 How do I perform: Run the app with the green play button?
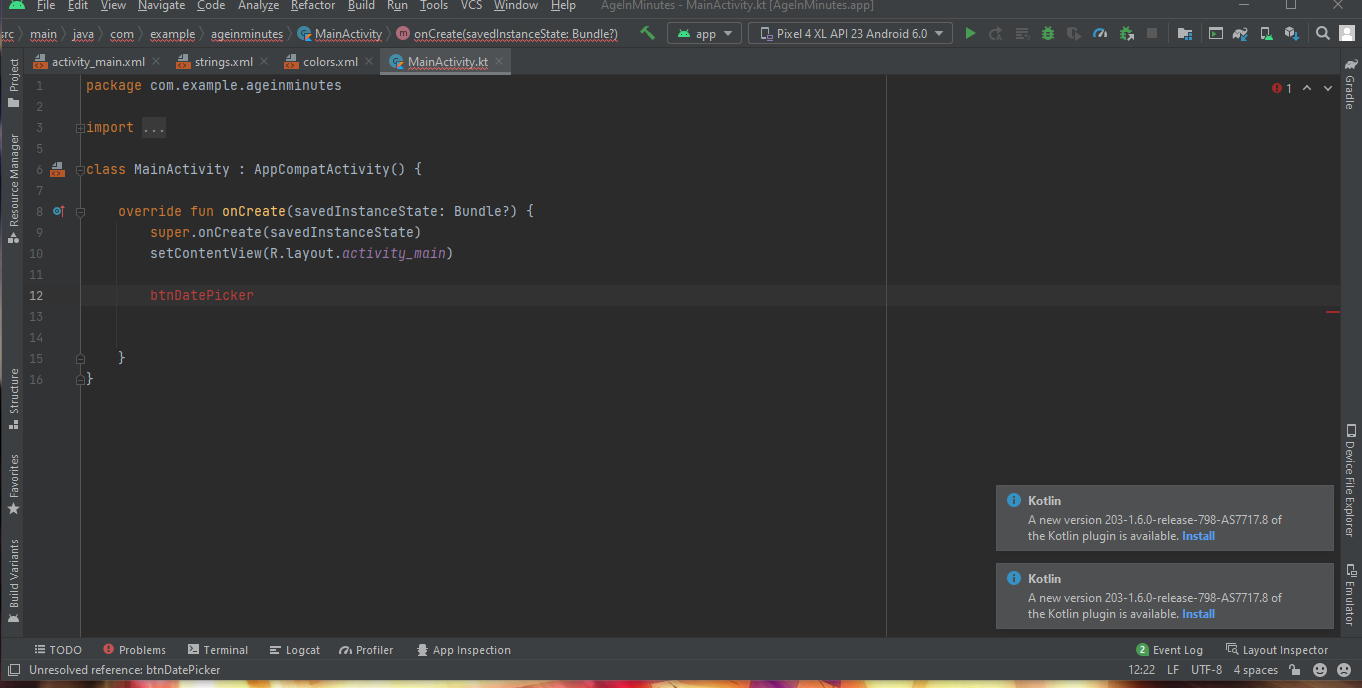point(970,33)
